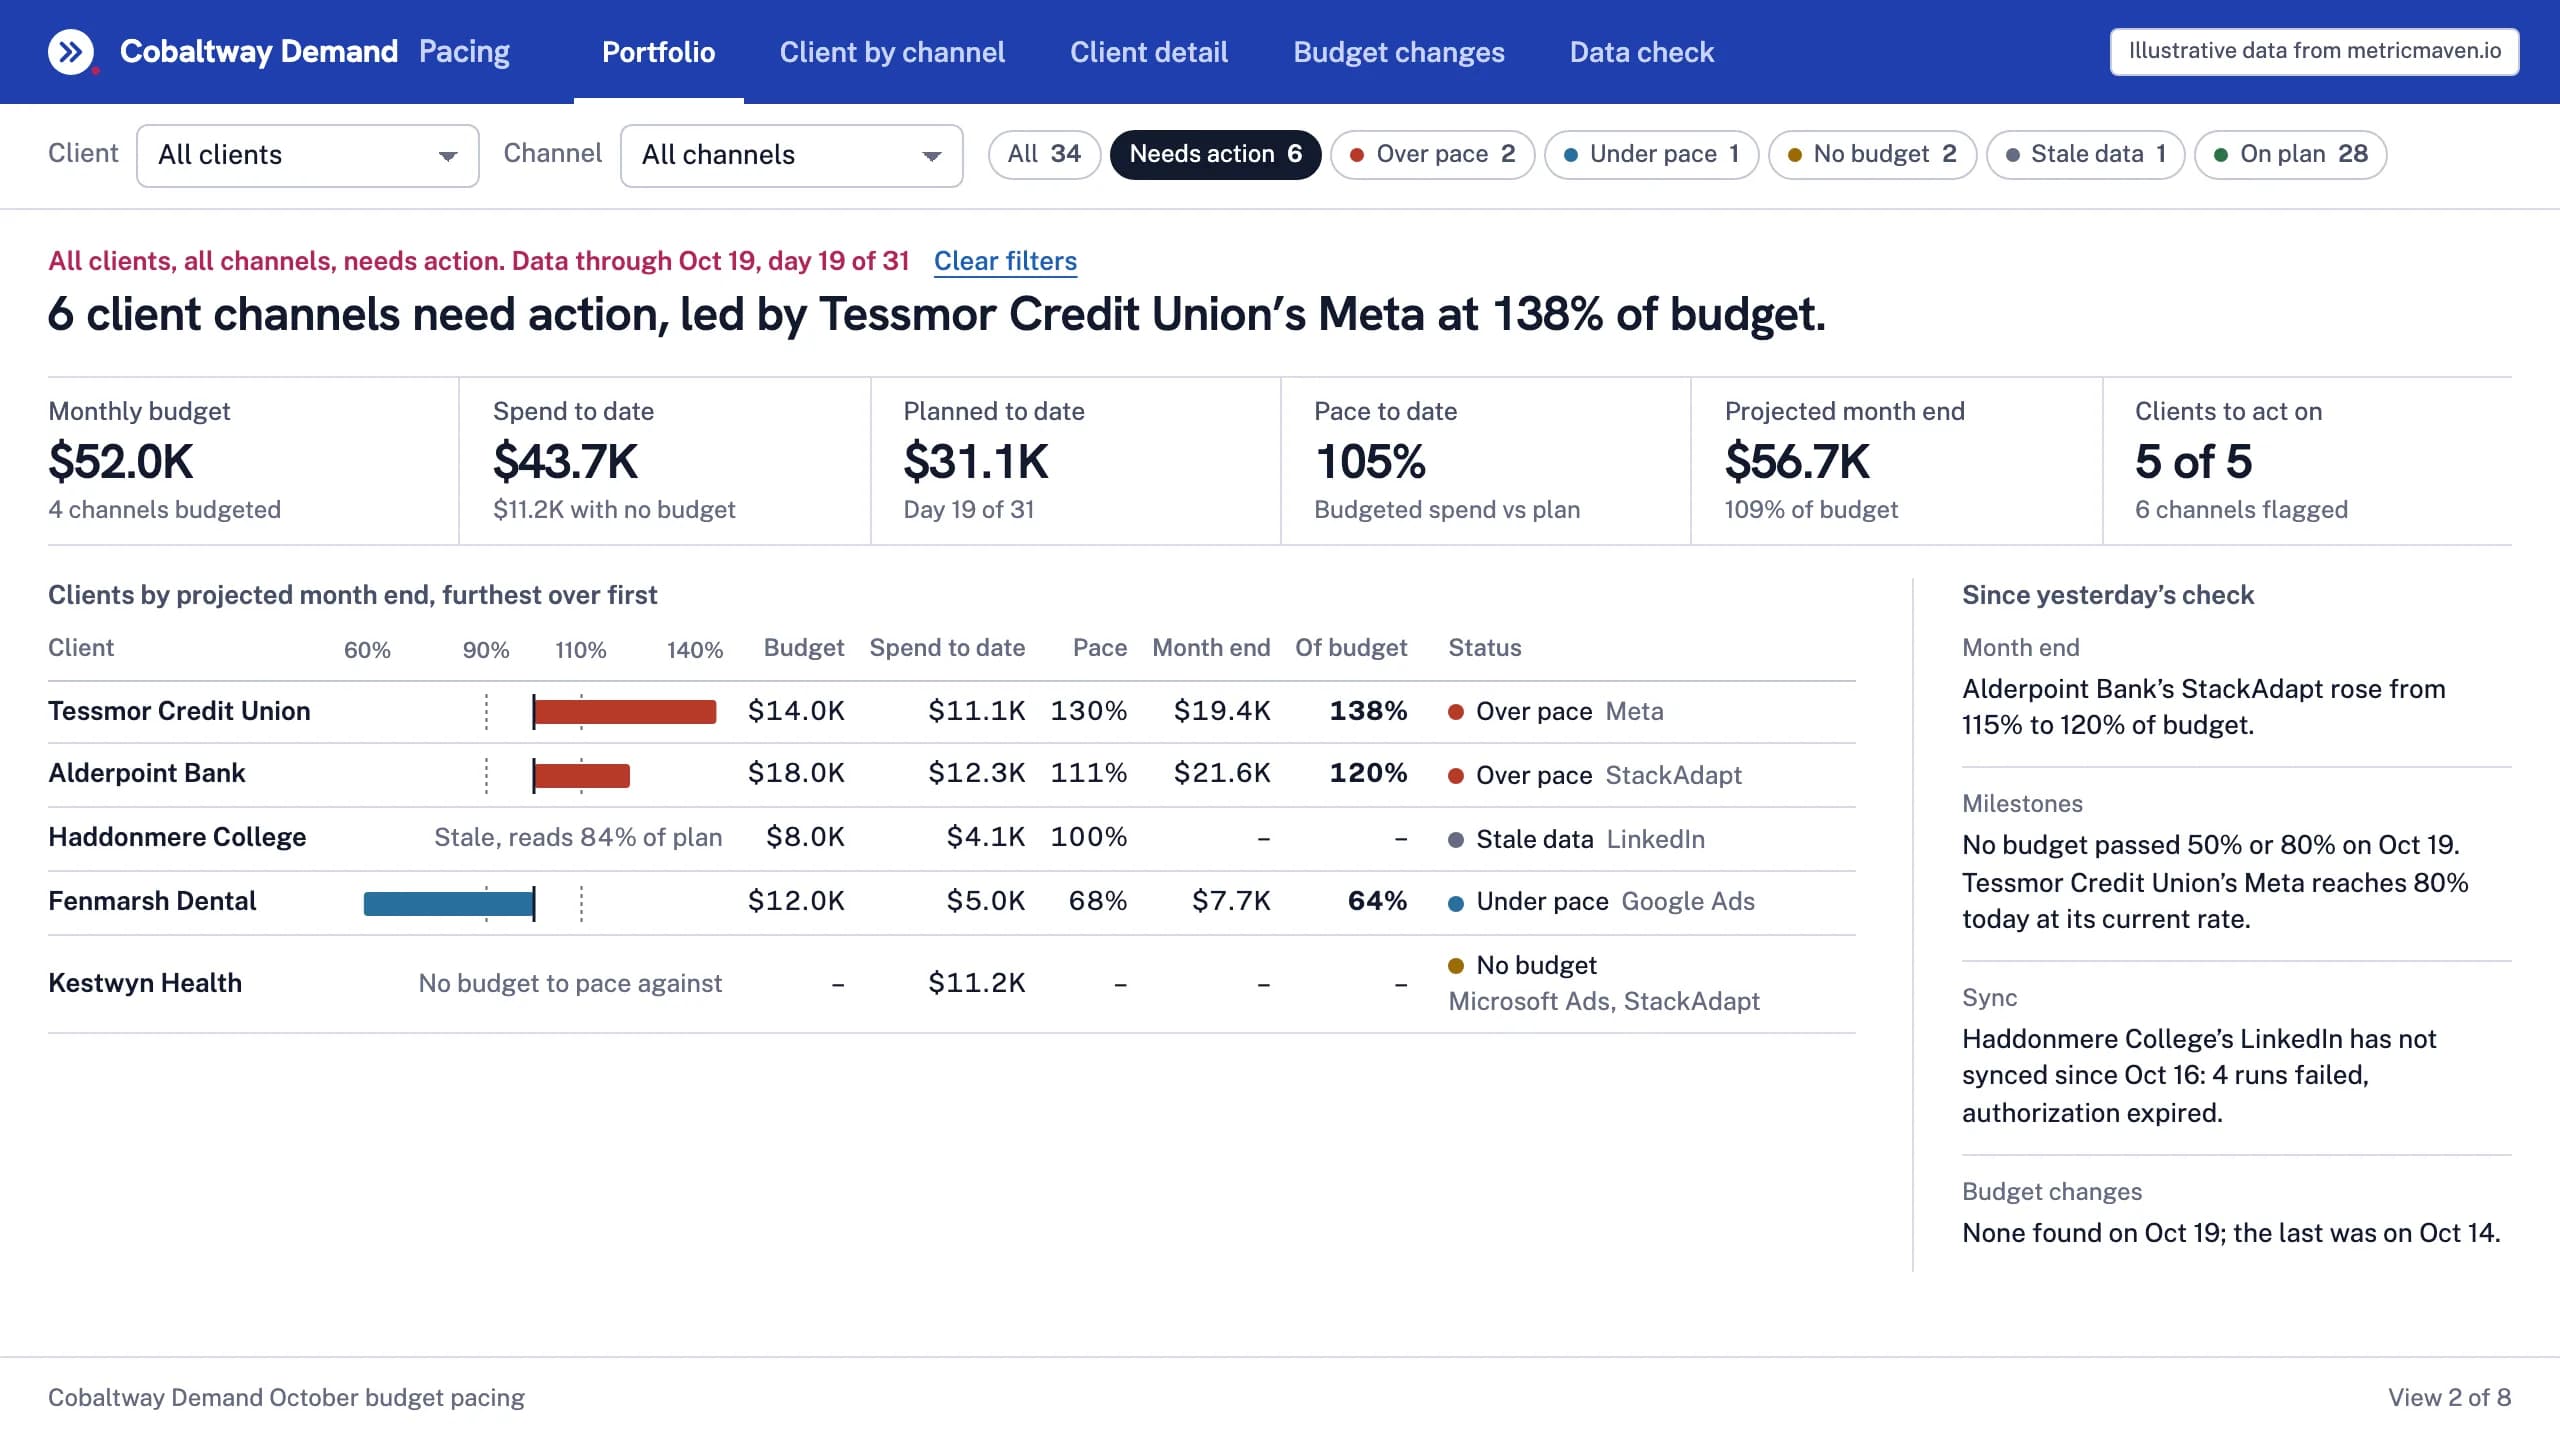Click the Microsoft Ads, StackAdapt channel text
2560x1440 pixels.
[x=1604, y=1001]
